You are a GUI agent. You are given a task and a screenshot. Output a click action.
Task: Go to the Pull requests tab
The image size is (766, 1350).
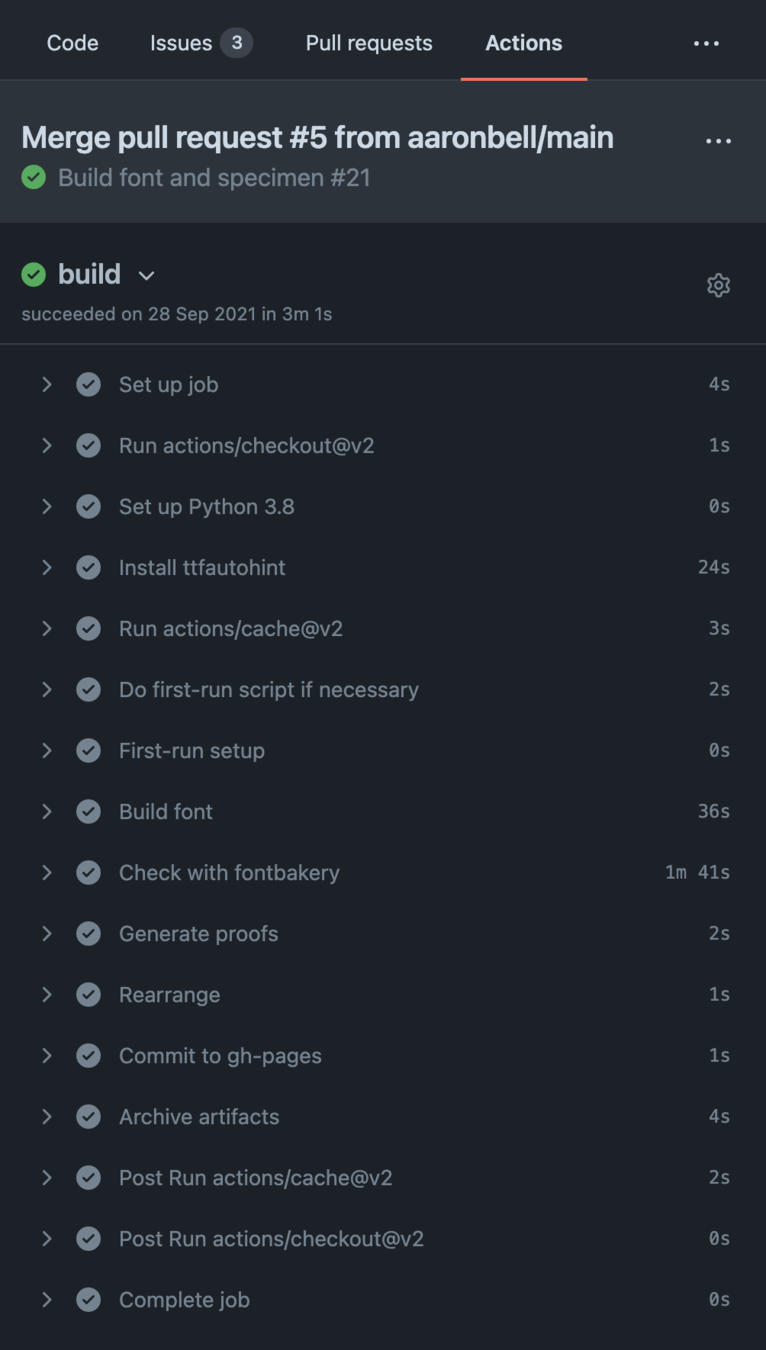click(369, 43)
